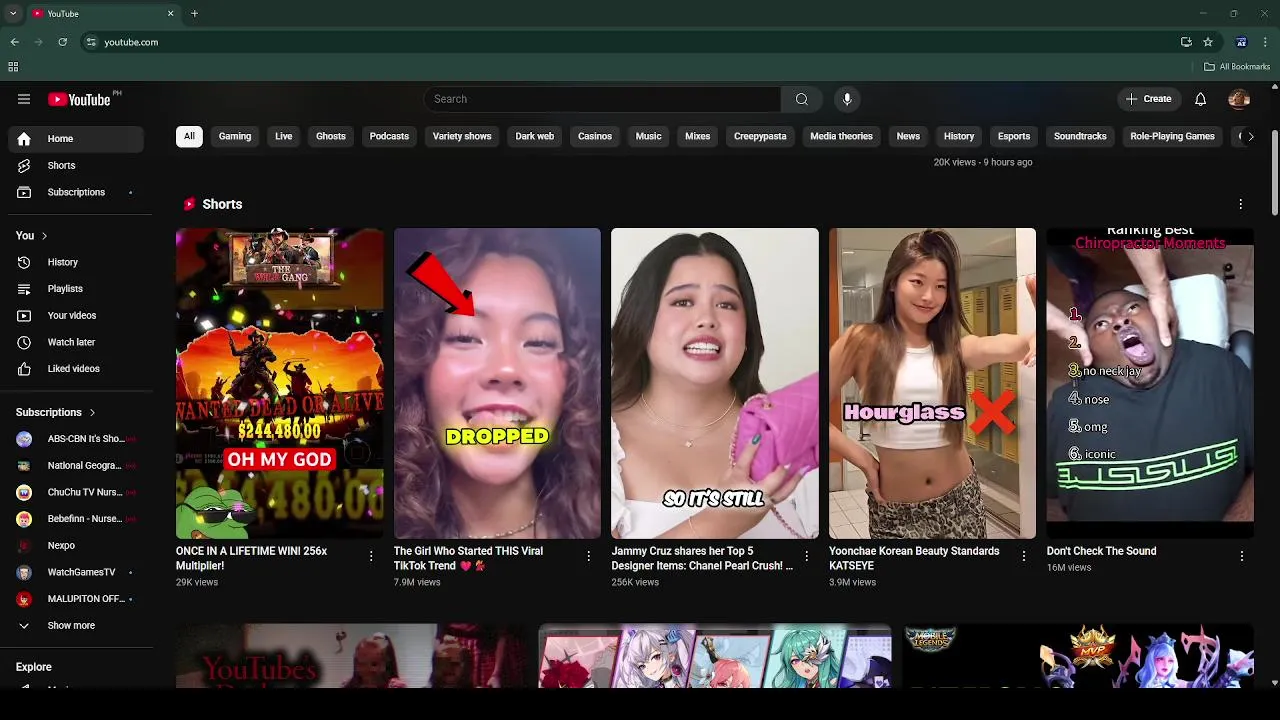The width and height of the screenshot is (1280, 720).
Task: Open the account avatar menu
Action: [x=1239, y=99]
